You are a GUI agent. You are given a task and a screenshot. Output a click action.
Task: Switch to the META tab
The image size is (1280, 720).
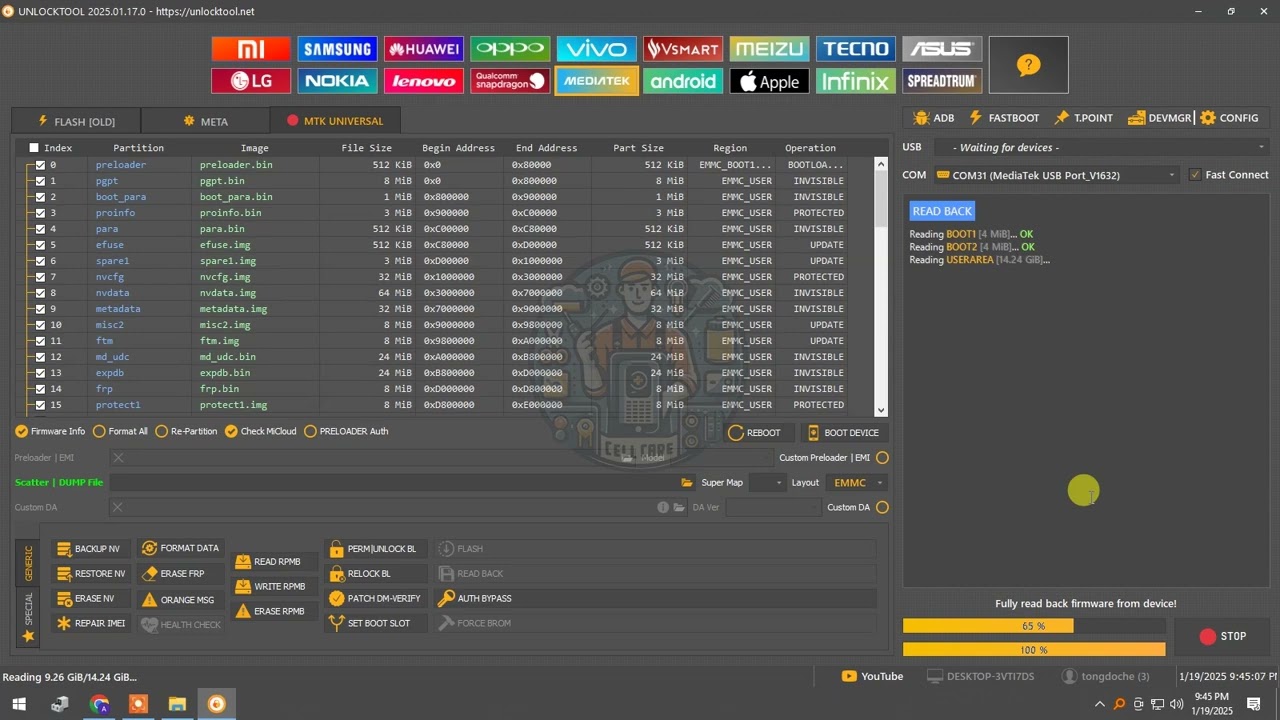pos(206,121)
